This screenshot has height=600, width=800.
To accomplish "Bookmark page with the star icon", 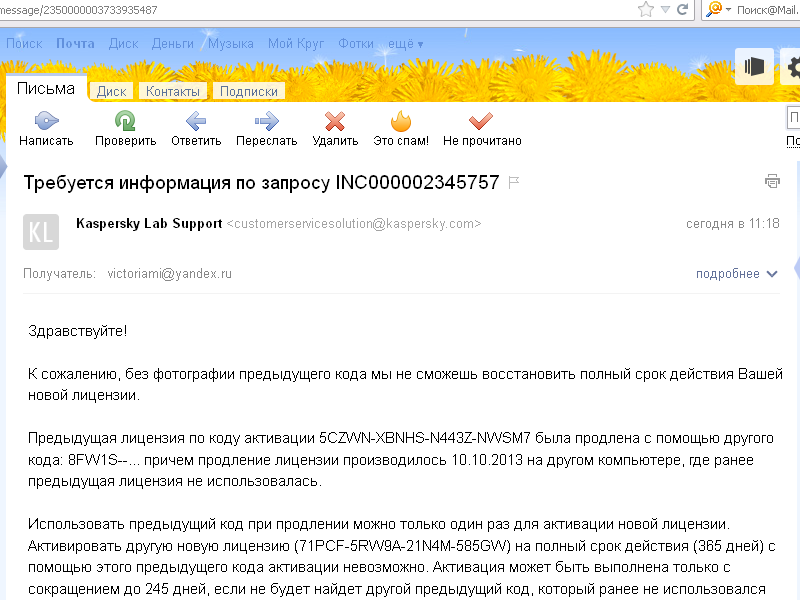I will tap(645, 9).
